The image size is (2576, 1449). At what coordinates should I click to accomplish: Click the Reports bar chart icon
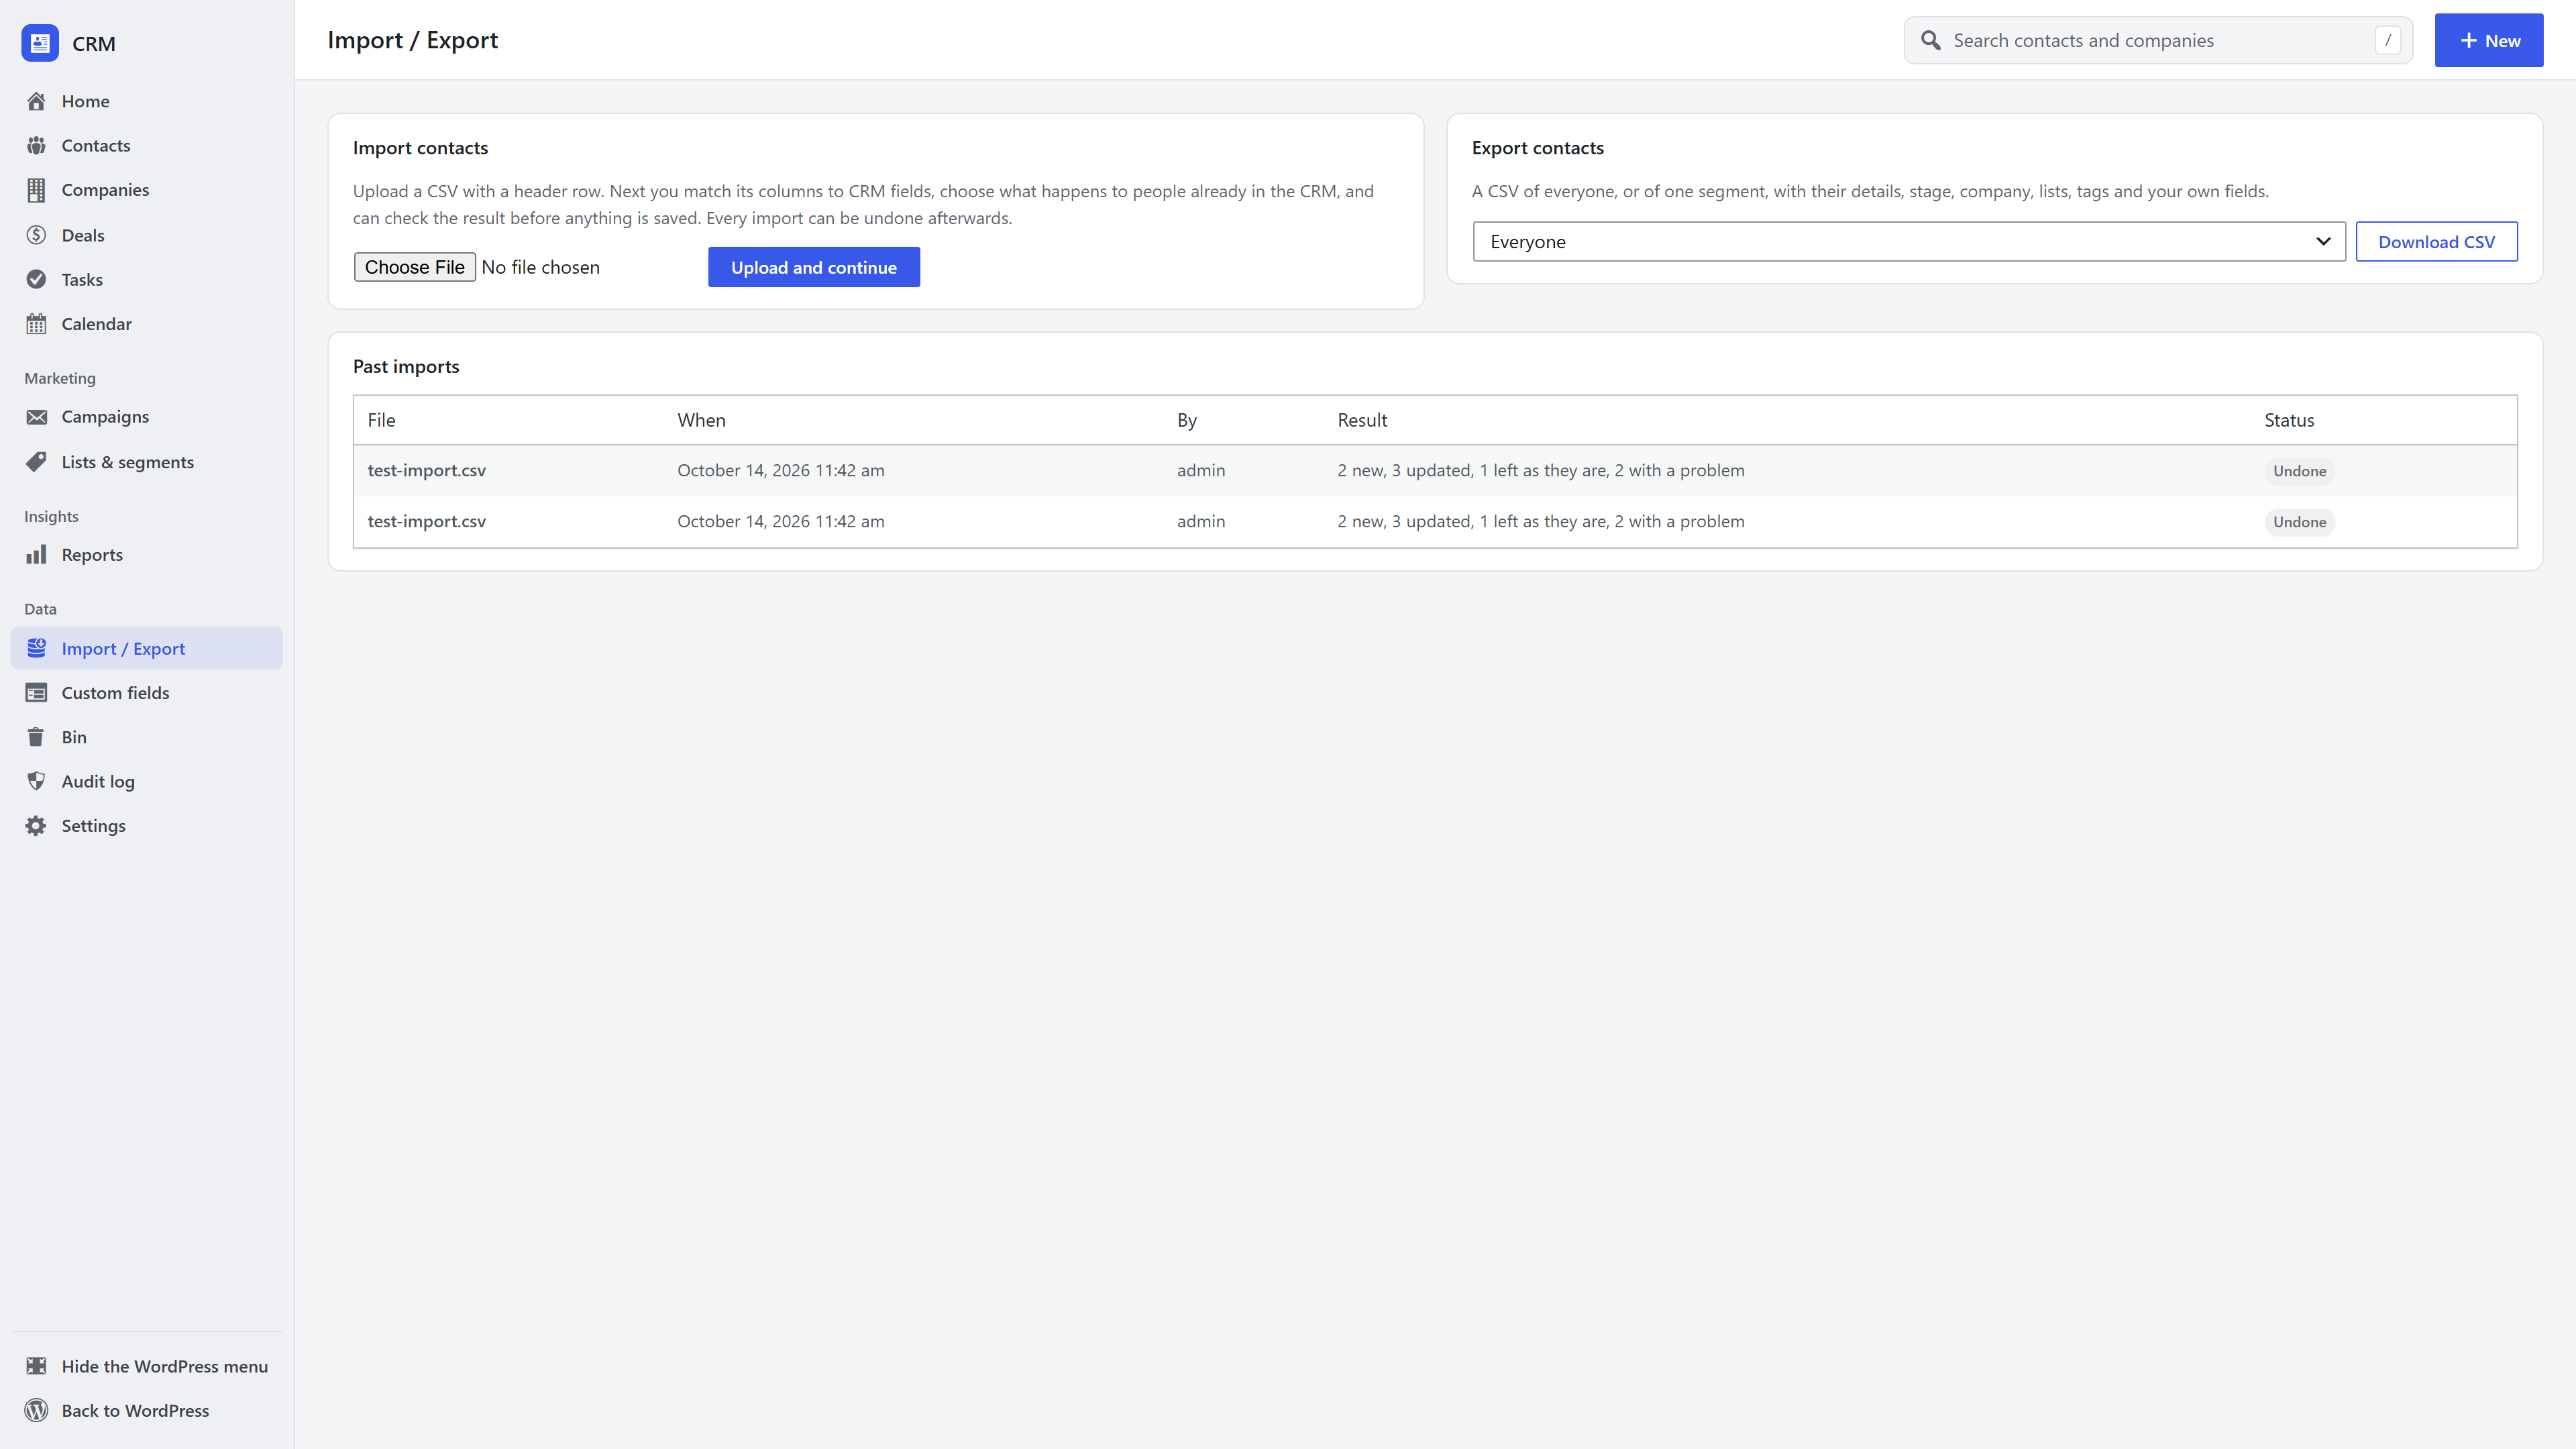click(x=36, y=555)
